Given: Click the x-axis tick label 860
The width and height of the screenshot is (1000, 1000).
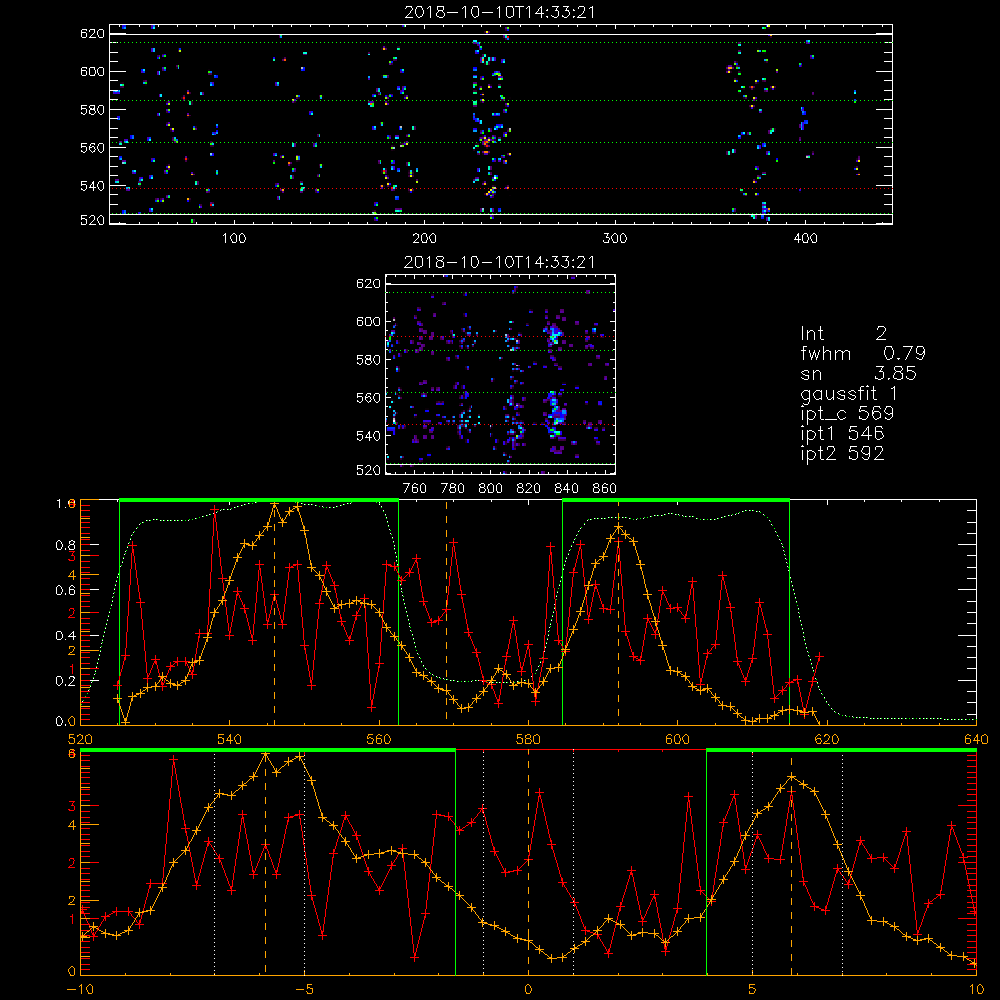Looking at the screenshot, I should (605, 489).
